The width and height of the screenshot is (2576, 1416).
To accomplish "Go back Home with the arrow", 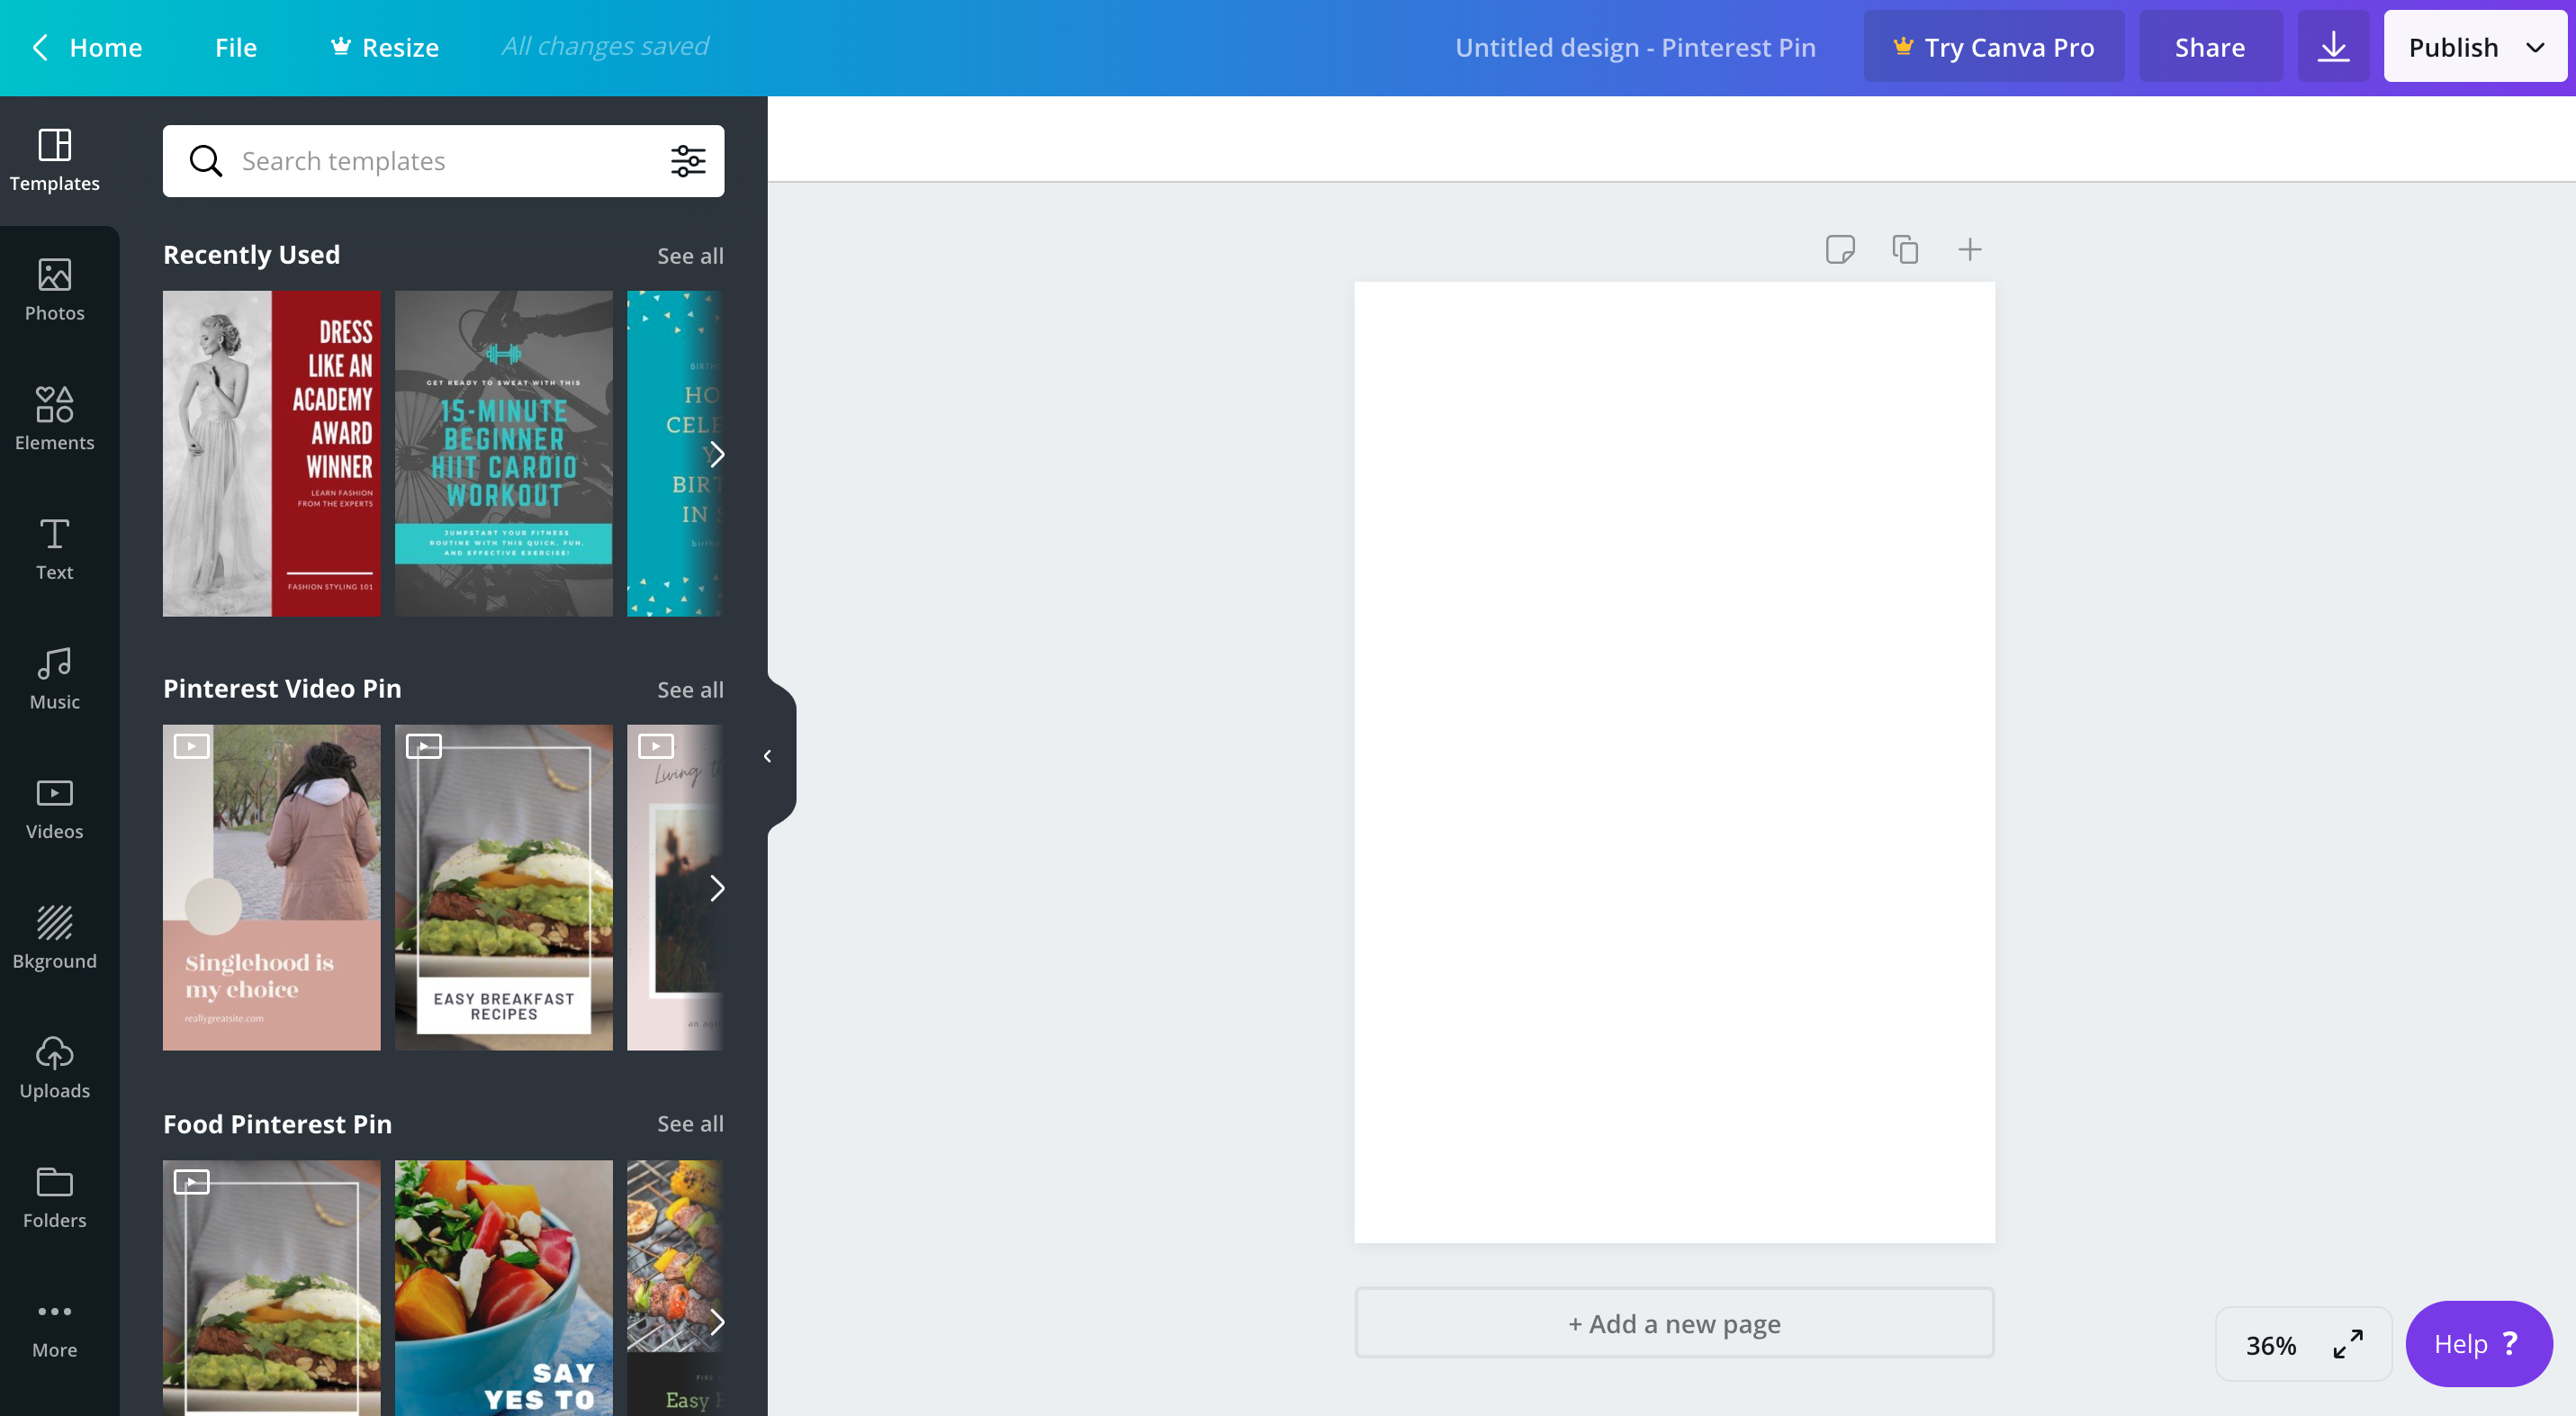I will (87, 47).
